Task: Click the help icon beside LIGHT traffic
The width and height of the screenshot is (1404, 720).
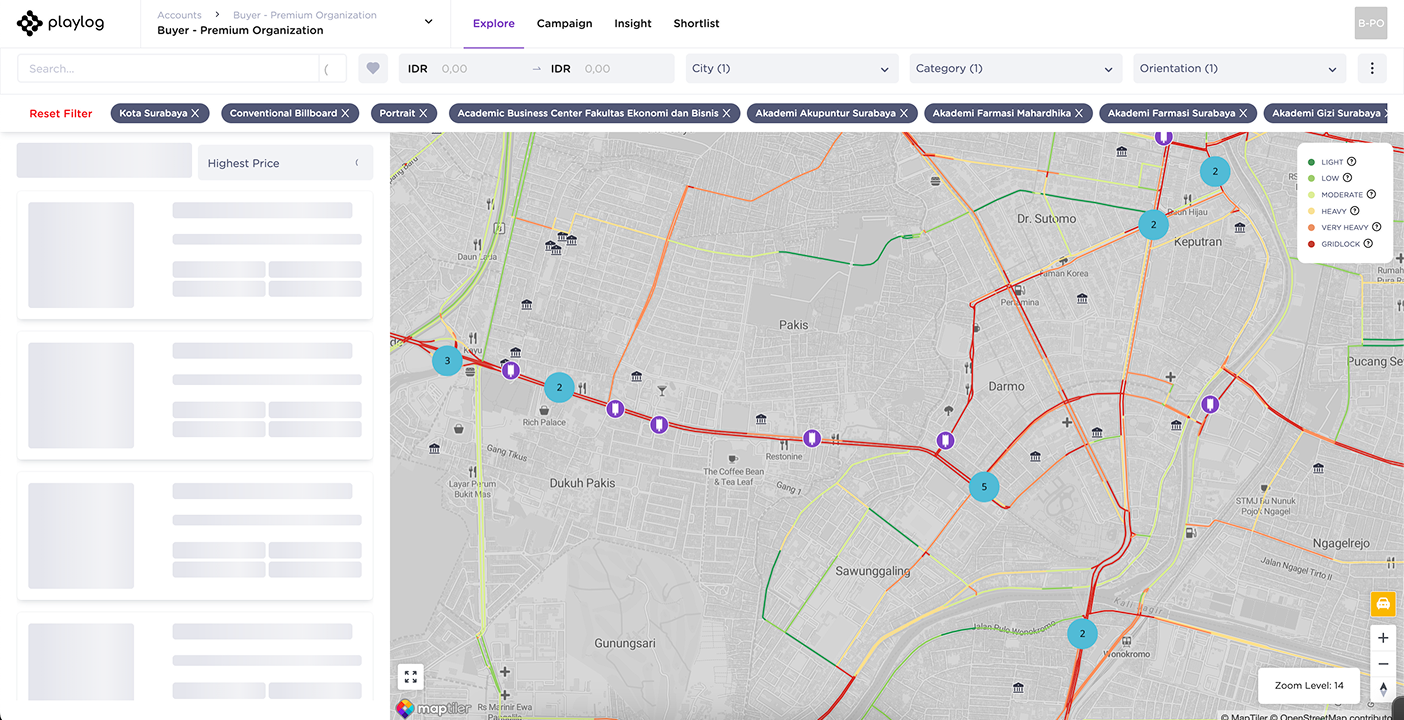Action: (1351, 162)
